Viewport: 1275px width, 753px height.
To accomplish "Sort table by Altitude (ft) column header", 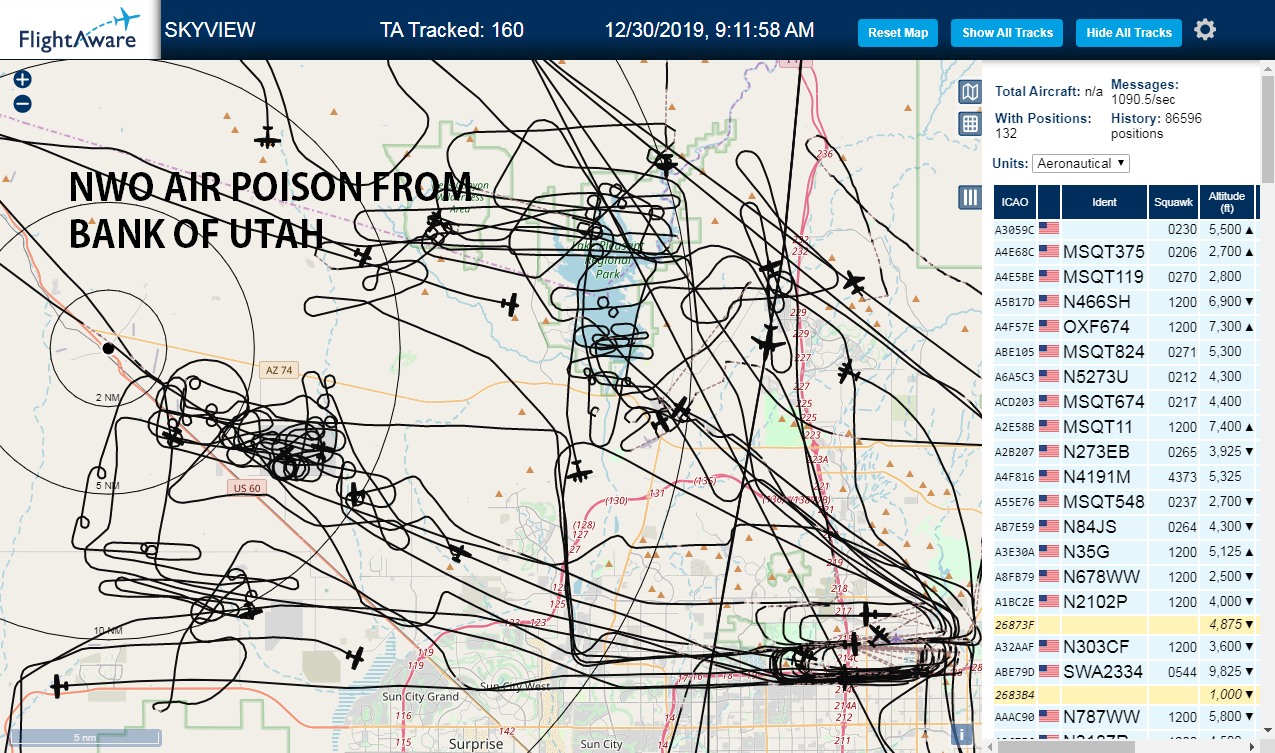I will tap(1226, 202).
